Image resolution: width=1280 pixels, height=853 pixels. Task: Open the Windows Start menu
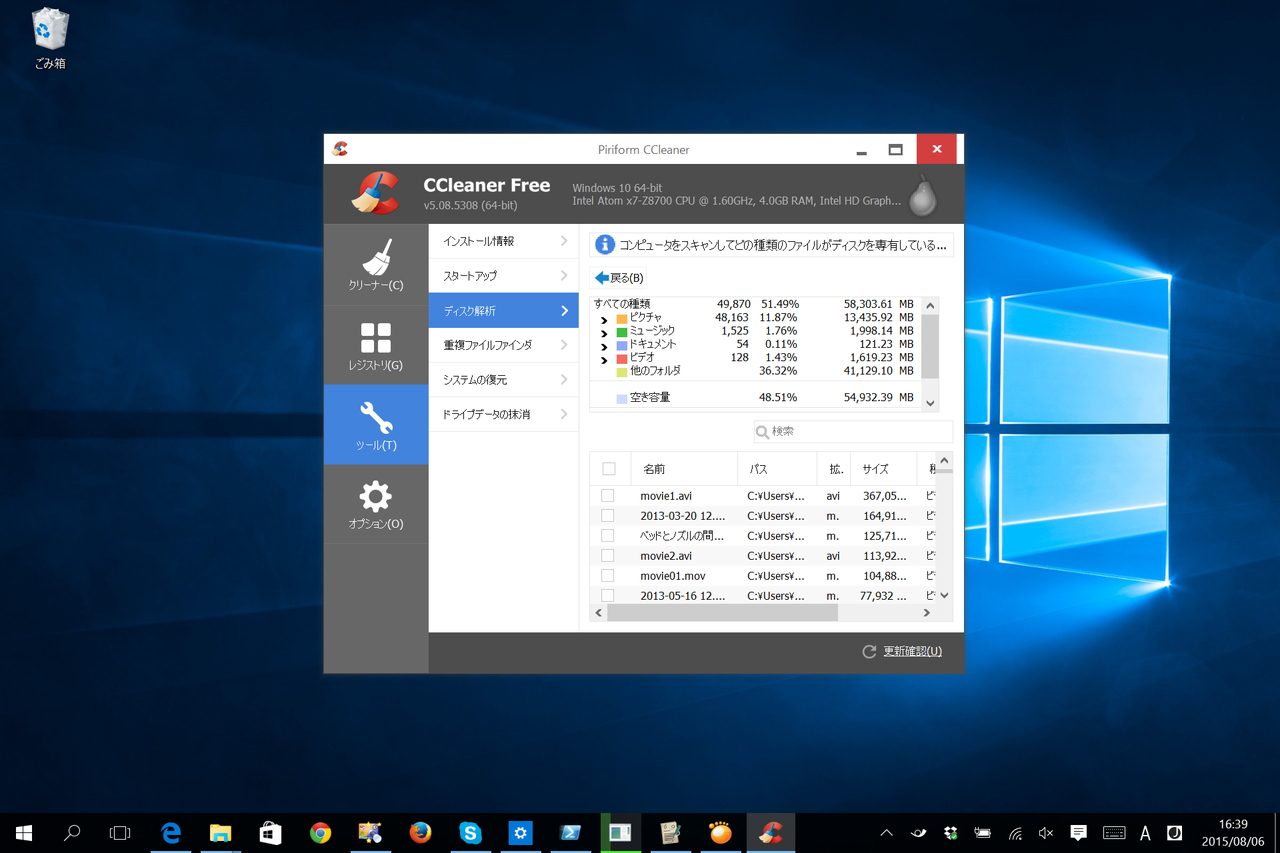click(24, 832)
